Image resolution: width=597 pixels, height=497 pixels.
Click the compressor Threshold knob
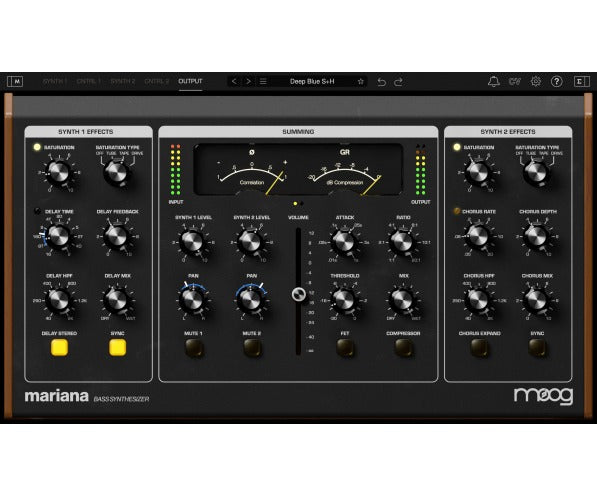click(344, 300)
